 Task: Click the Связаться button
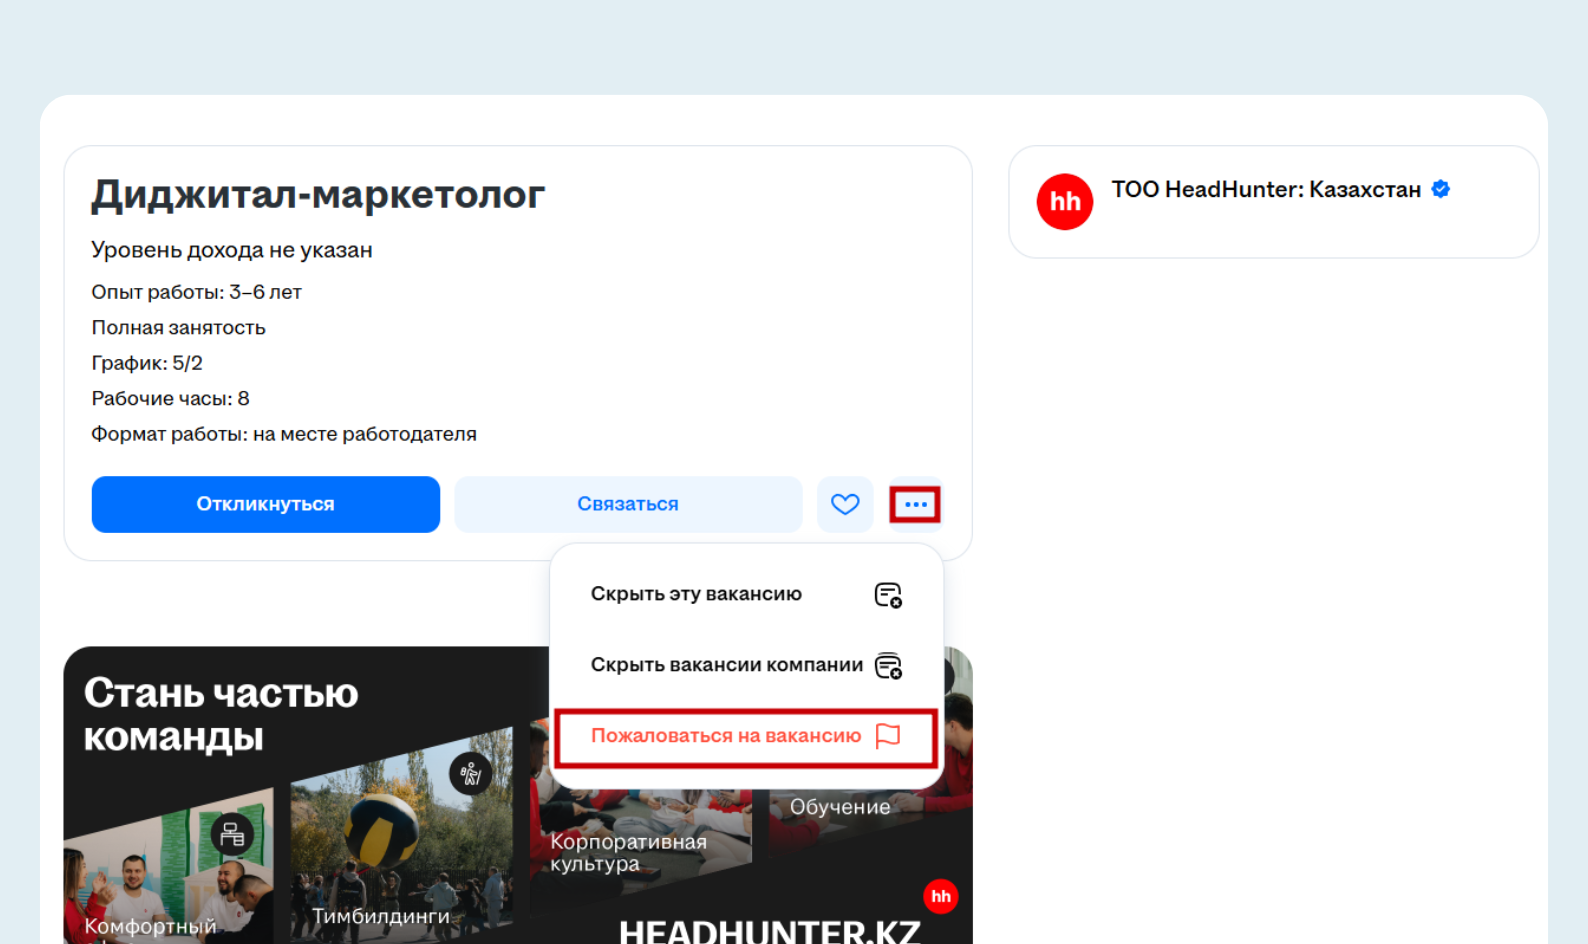click(x=628, y=504)
